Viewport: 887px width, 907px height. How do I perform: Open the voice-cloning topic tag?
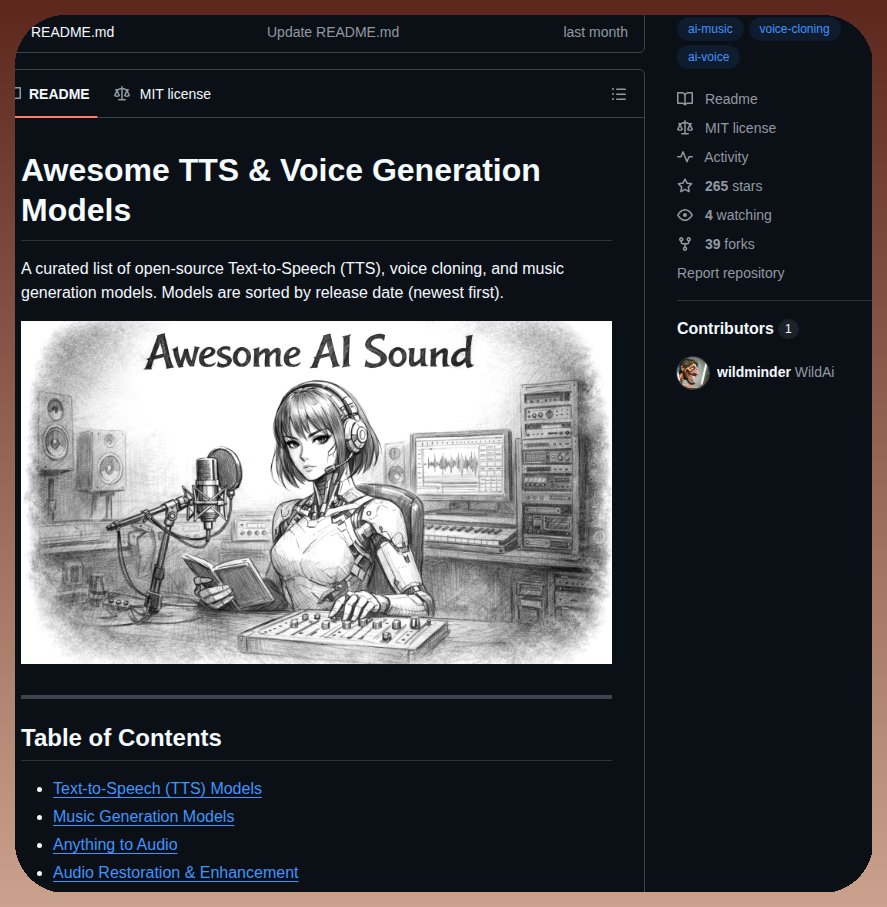point(794,29)
